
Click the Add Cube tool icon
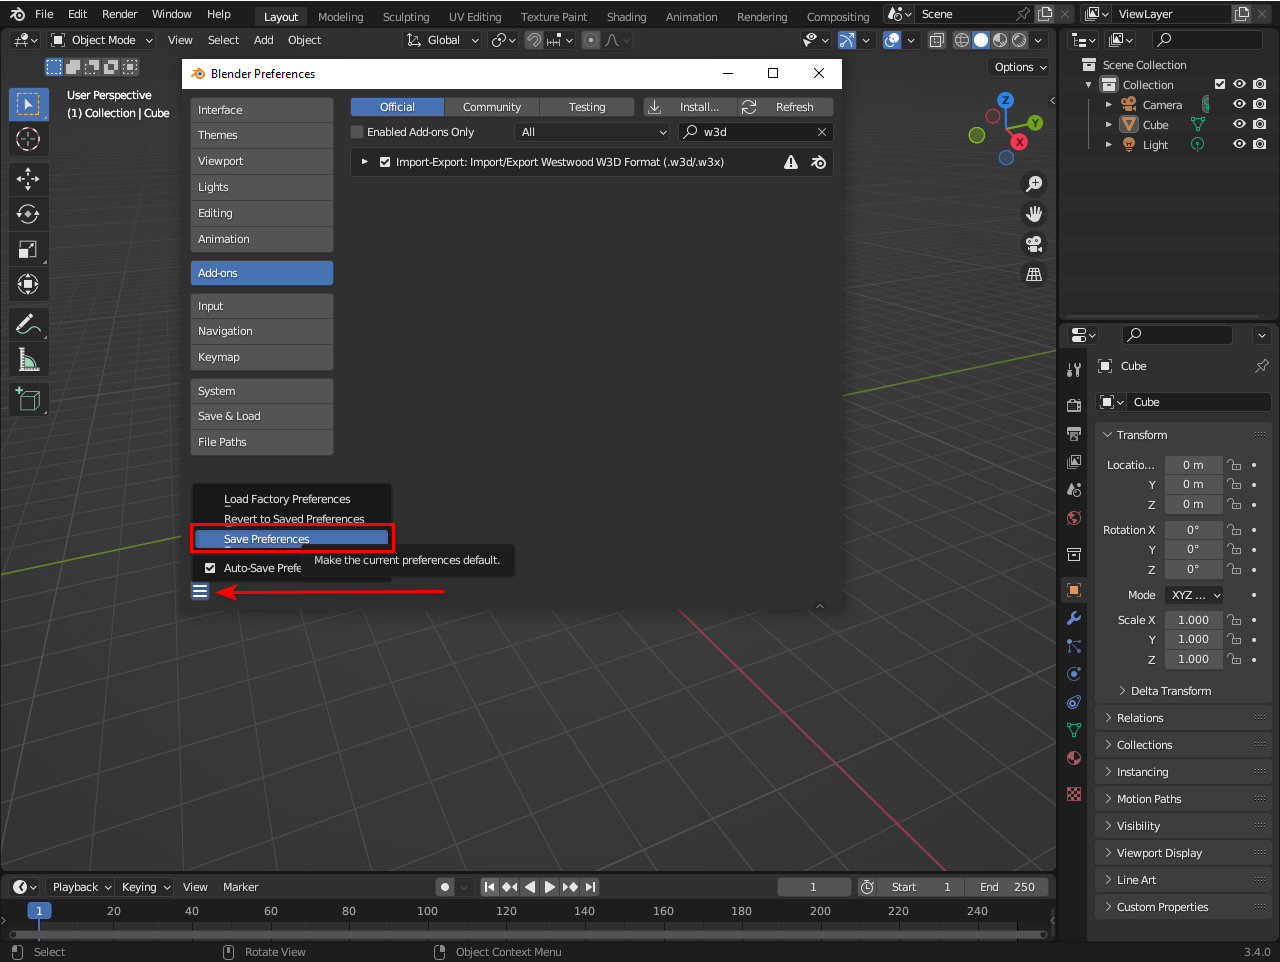tap(28, 400)
